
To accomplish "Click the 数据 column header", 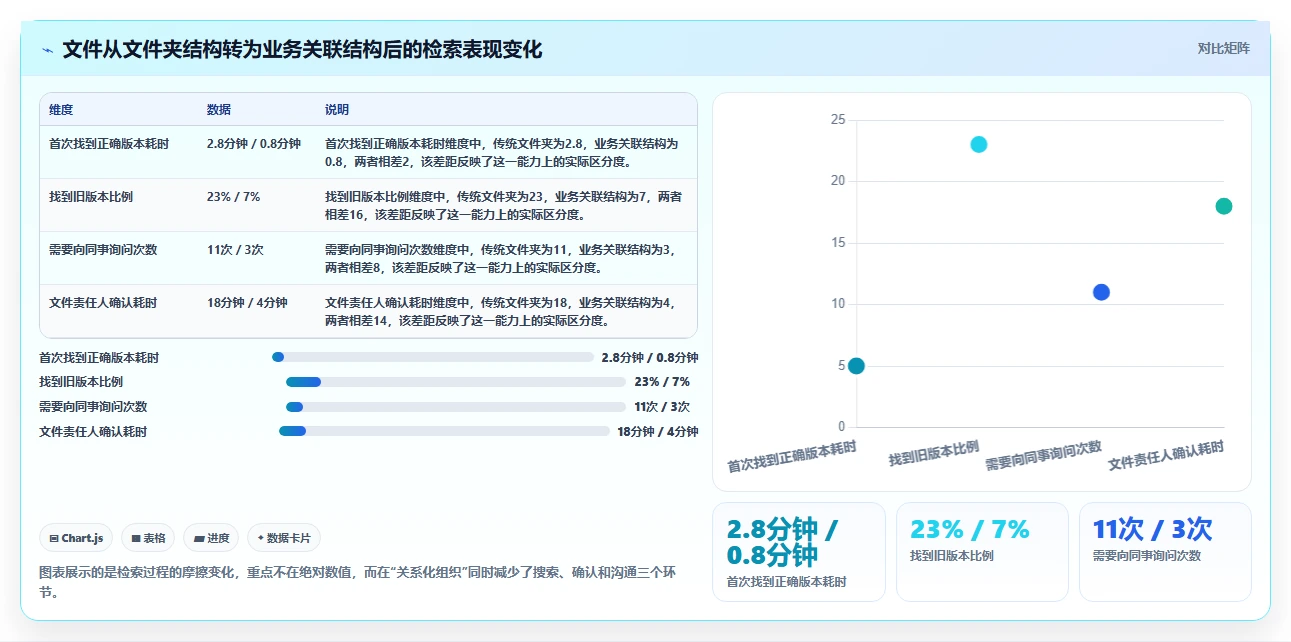I will pyautogui.click(x=219, y=109).
